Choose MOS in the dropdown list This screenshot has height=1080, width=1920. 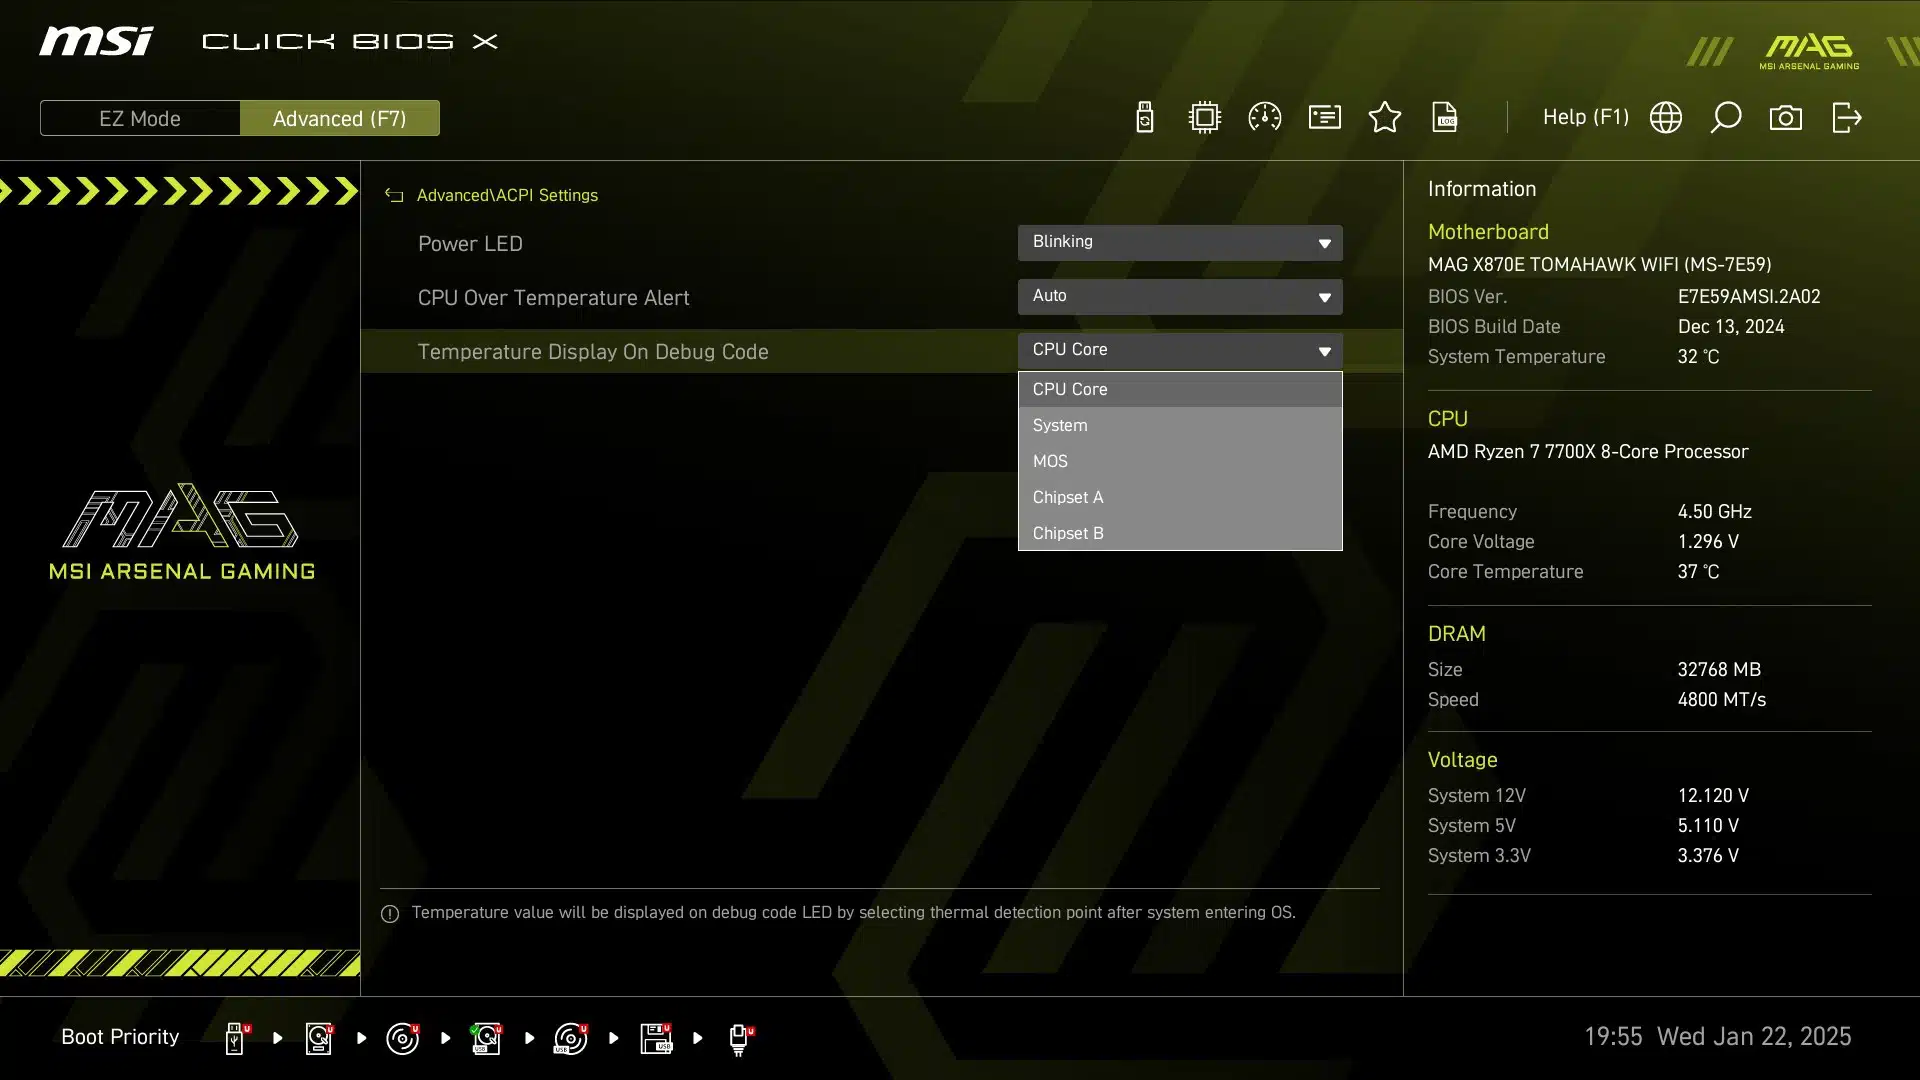pos(1180,461)
